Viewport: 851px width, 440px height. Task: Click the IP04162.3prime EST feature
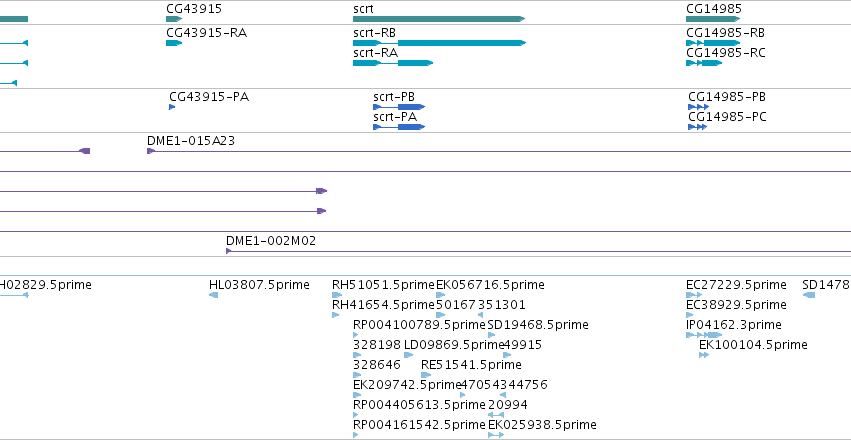pyautogui.click(x=704, y=335)
